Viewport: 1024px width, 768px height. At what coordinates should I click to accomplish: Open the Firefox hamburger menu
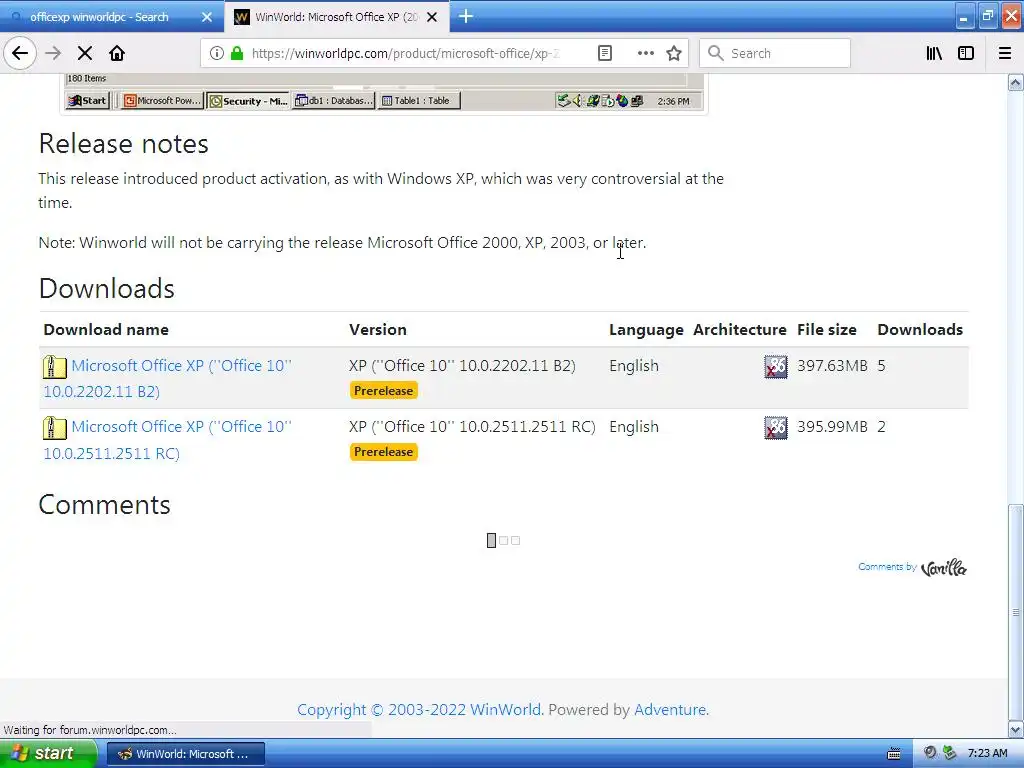tap(1004, 53)
